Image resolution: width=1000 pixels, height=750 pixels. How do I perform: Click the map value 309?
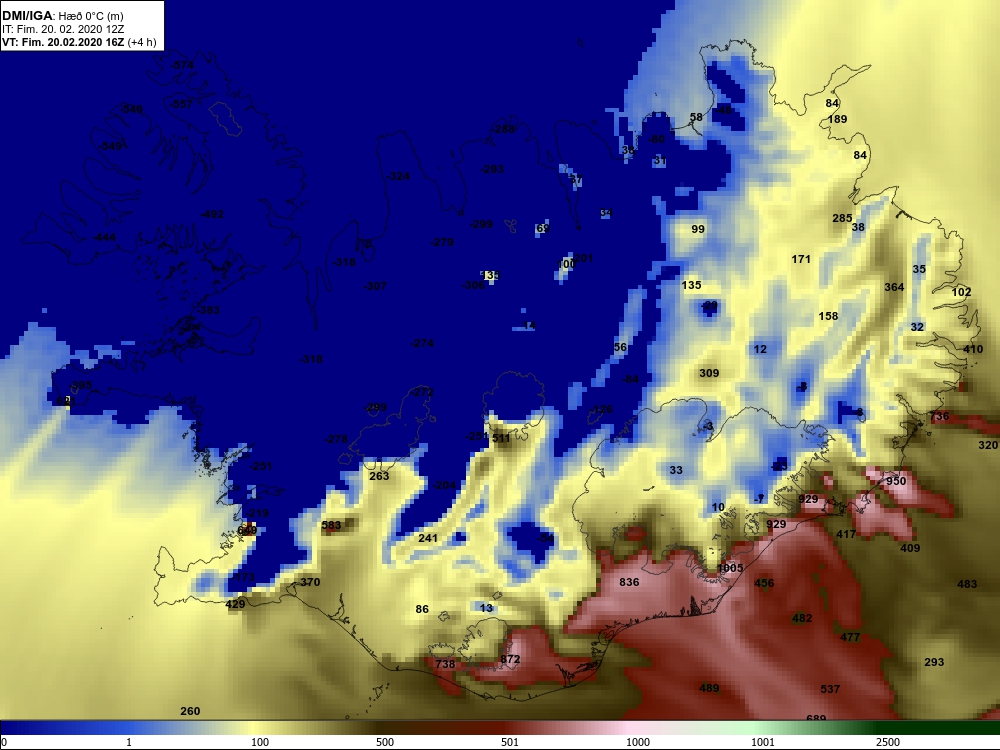tap(709, 373)
